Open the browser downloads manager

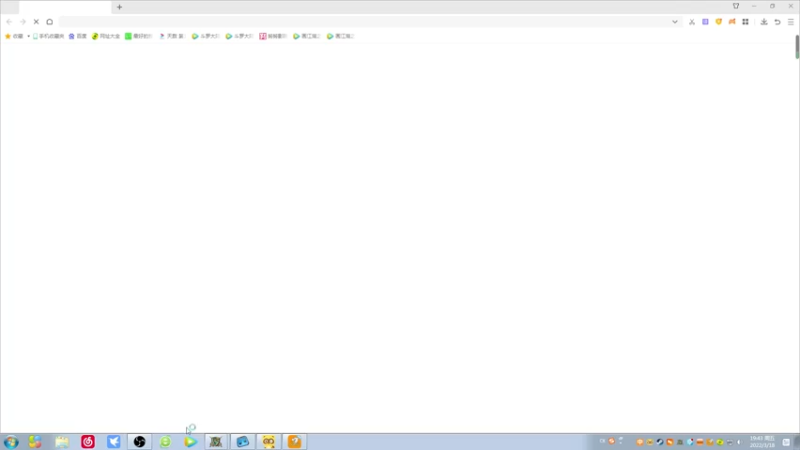(764, 22)
